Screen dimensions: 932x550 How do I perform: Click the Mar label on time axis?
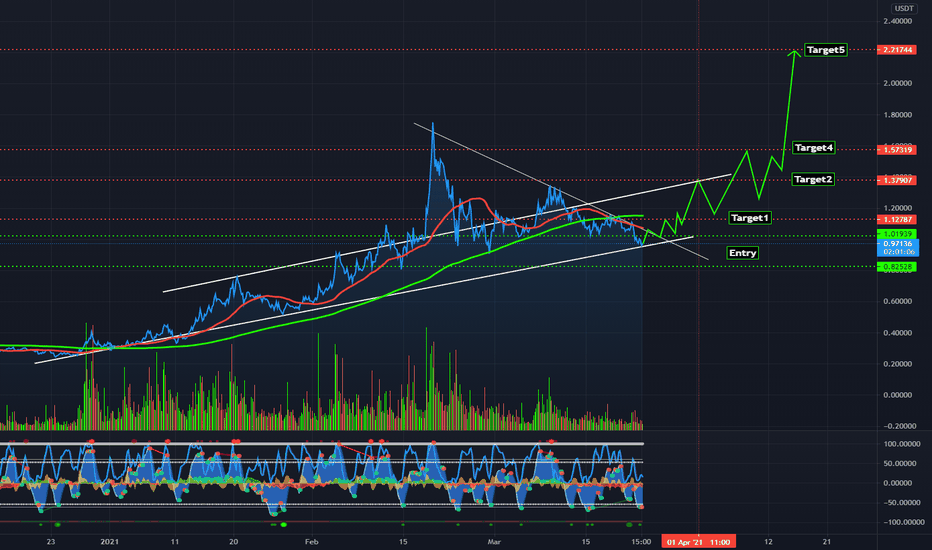pos(494,542)
